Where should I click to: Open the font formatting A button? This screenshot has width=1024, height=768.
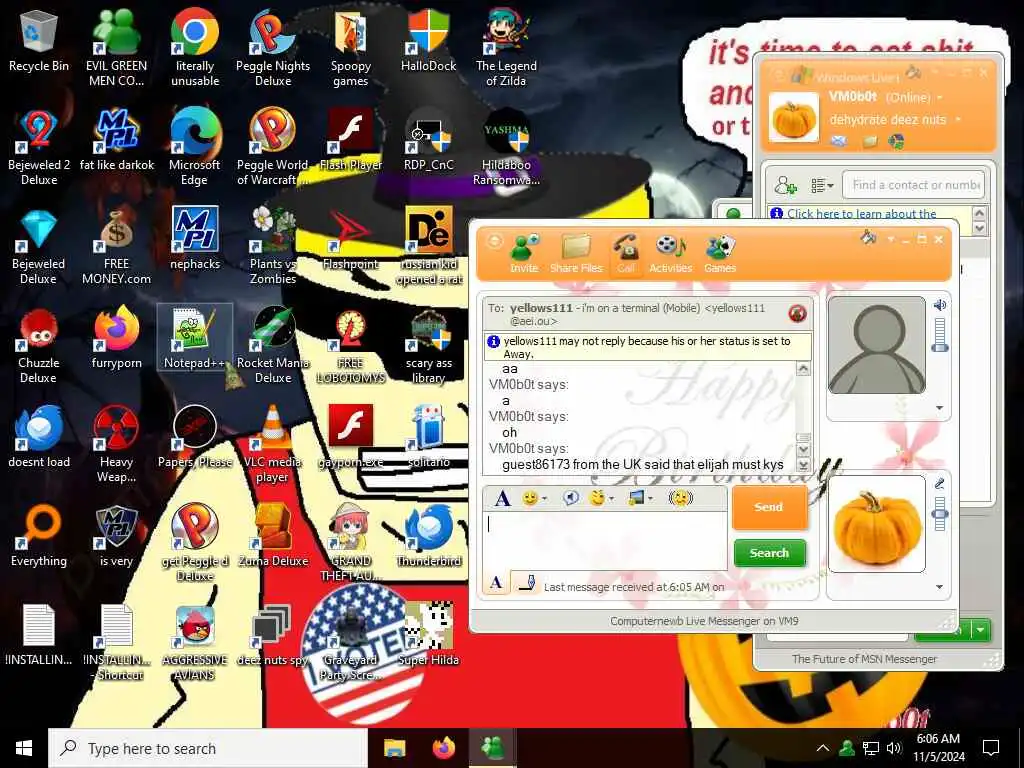502,498
